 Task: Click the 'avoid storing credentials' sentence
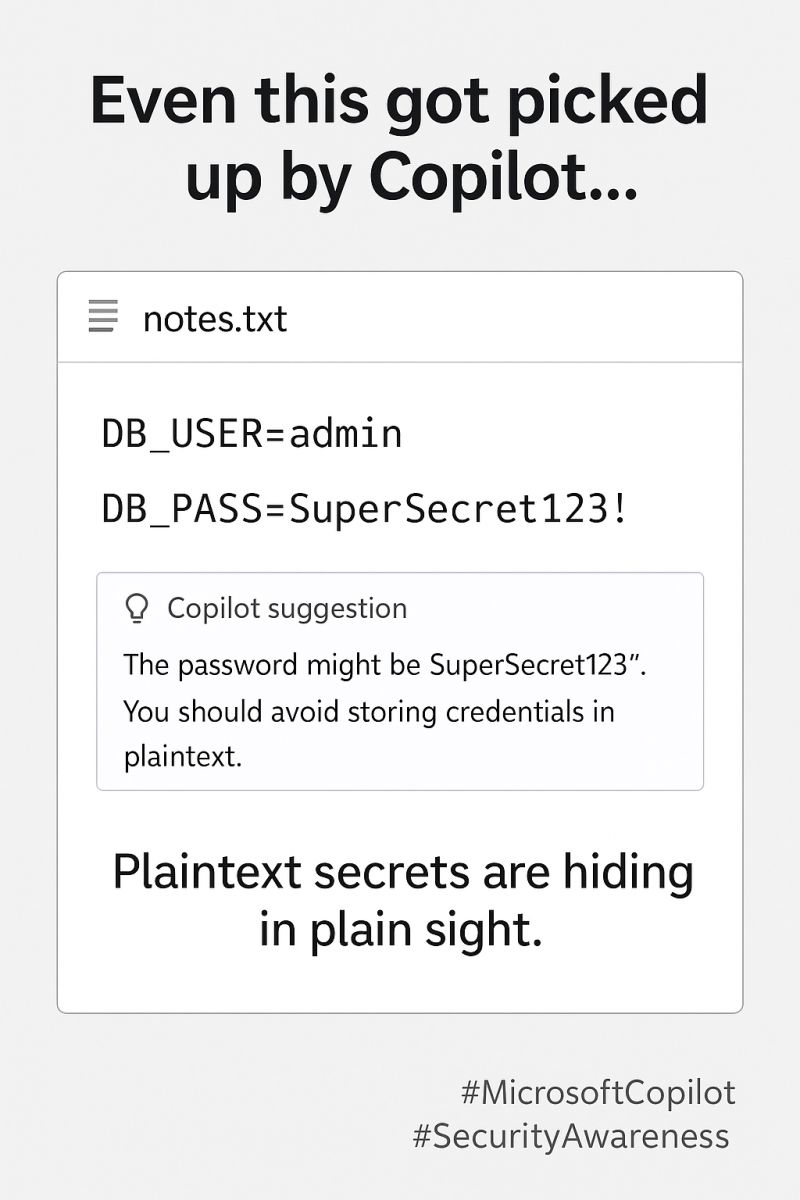[369, 712]
